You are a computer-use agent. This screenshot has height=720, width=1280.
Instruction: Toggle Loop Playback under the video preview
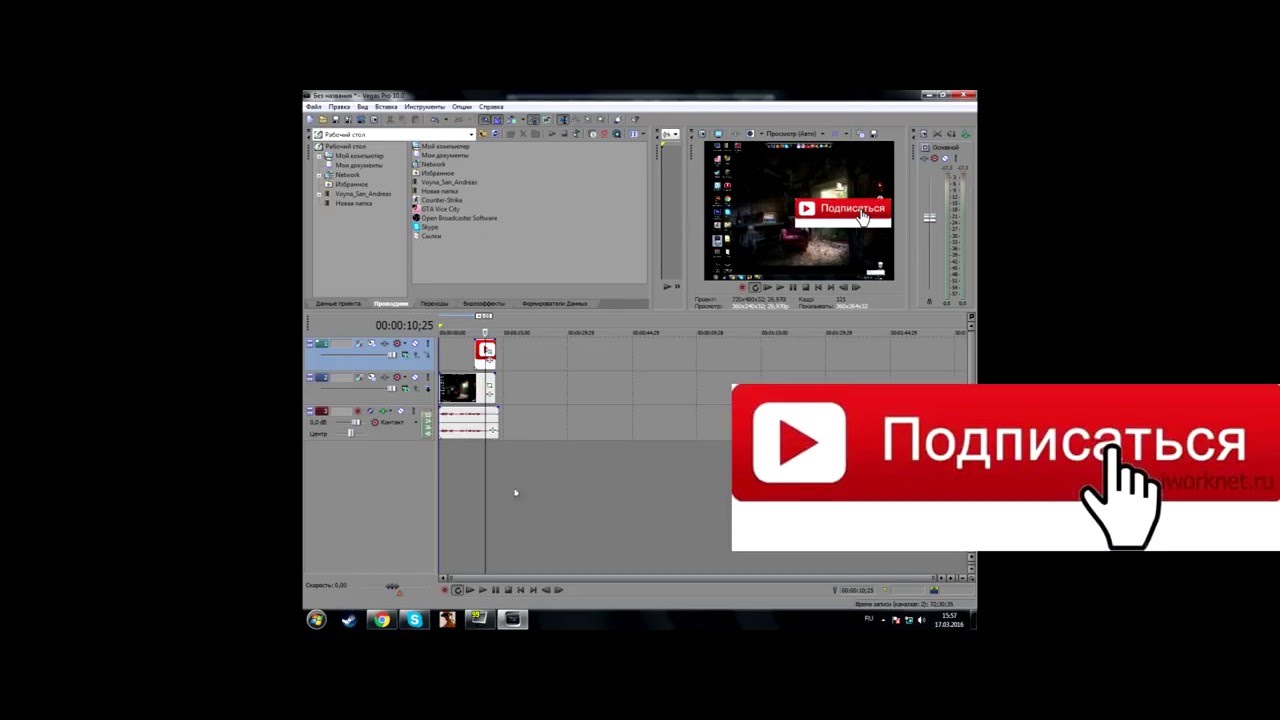pos(755,287)
